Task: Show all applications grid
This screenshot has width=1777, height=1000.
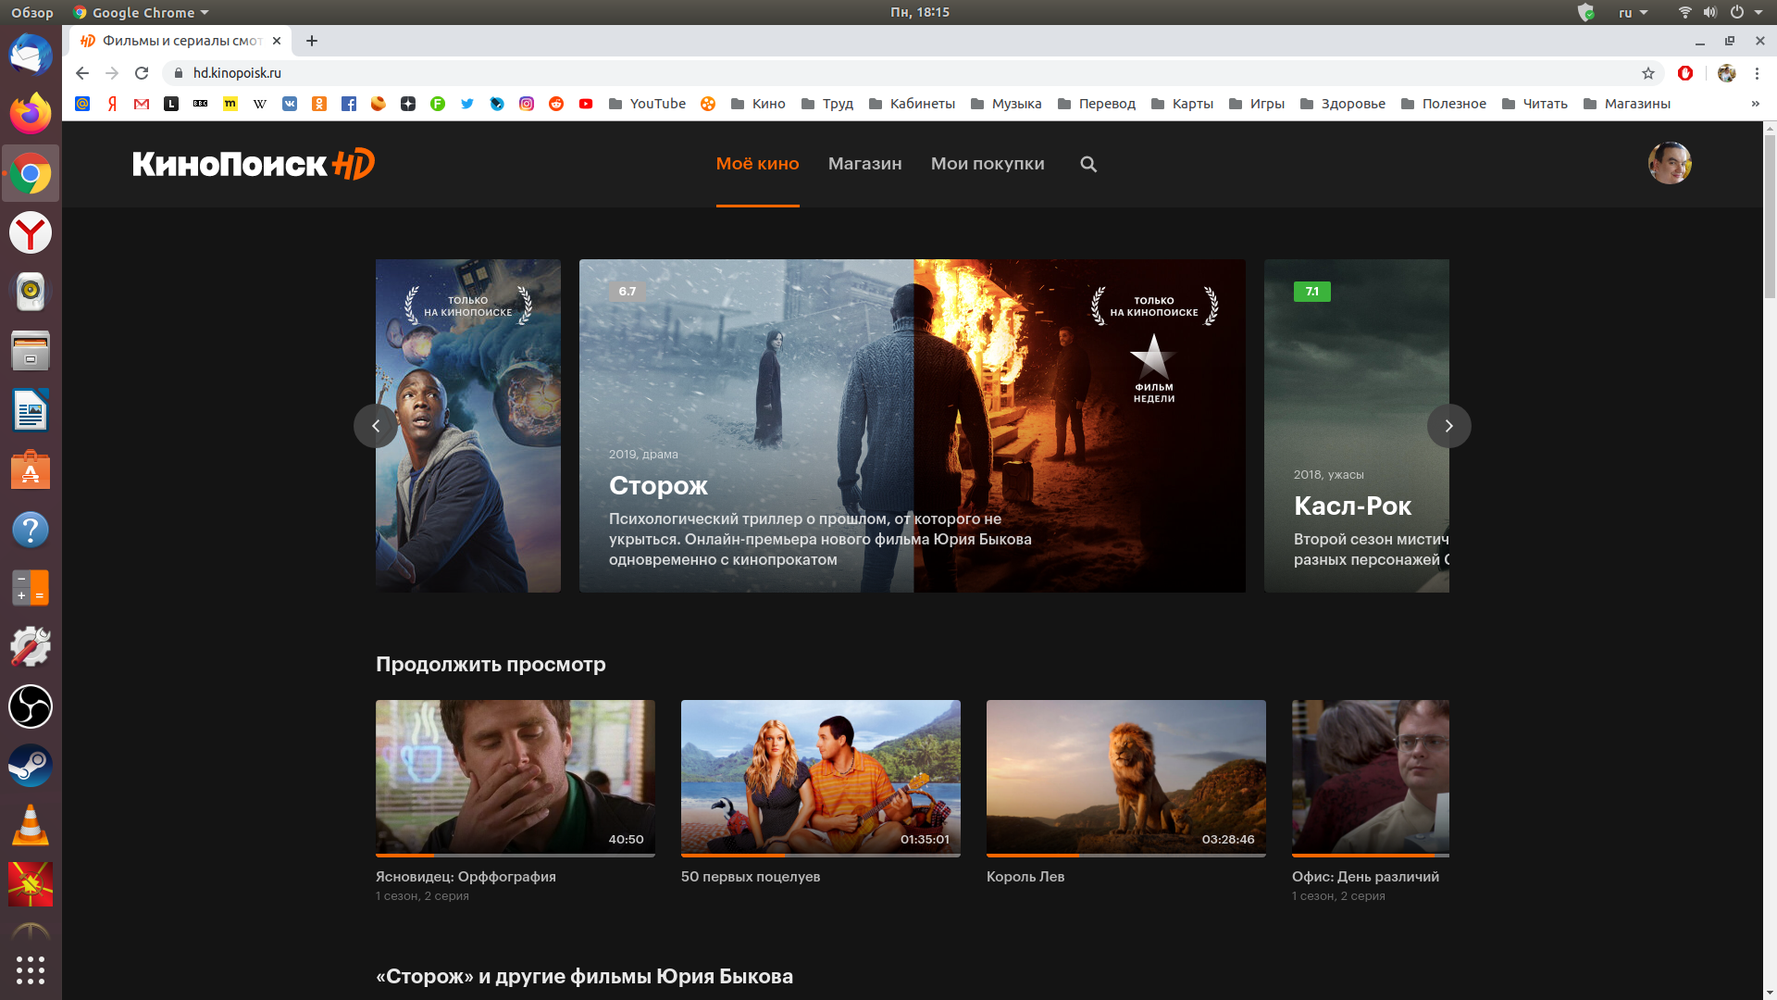Action: (31, 970)
